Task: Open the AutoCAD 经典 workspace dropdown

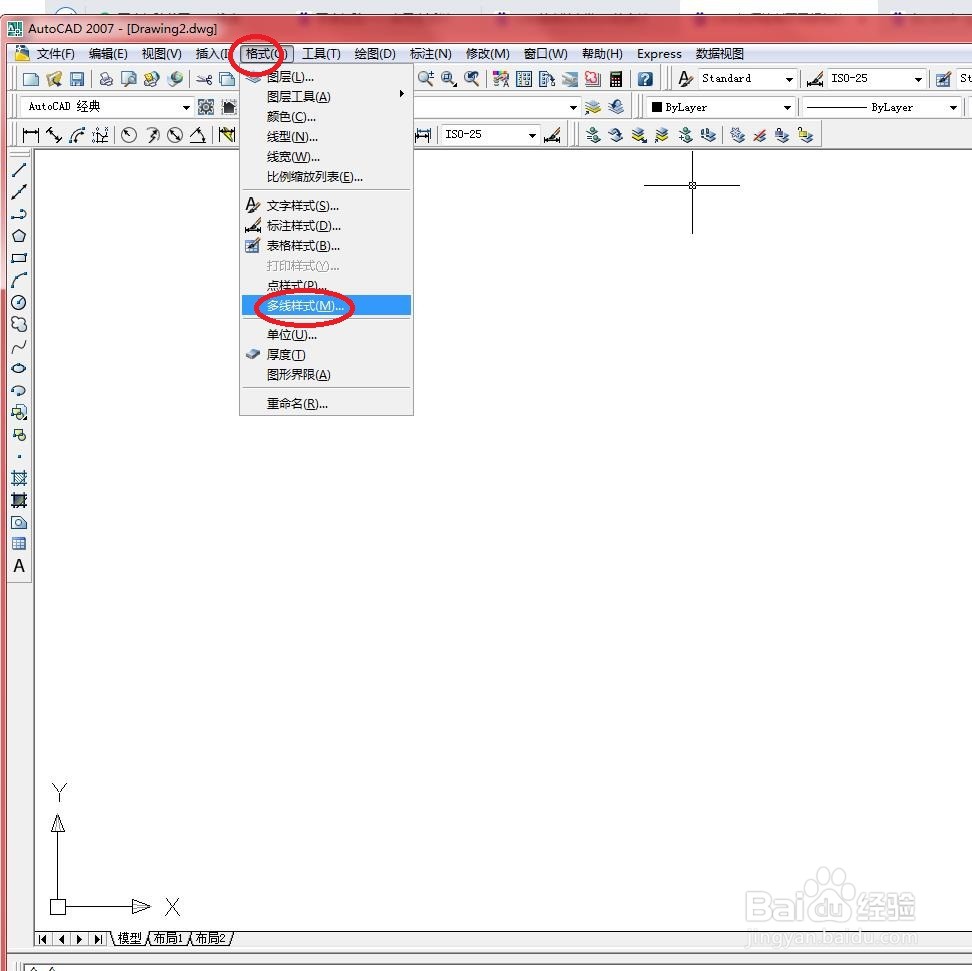Action: coord(186,107)
